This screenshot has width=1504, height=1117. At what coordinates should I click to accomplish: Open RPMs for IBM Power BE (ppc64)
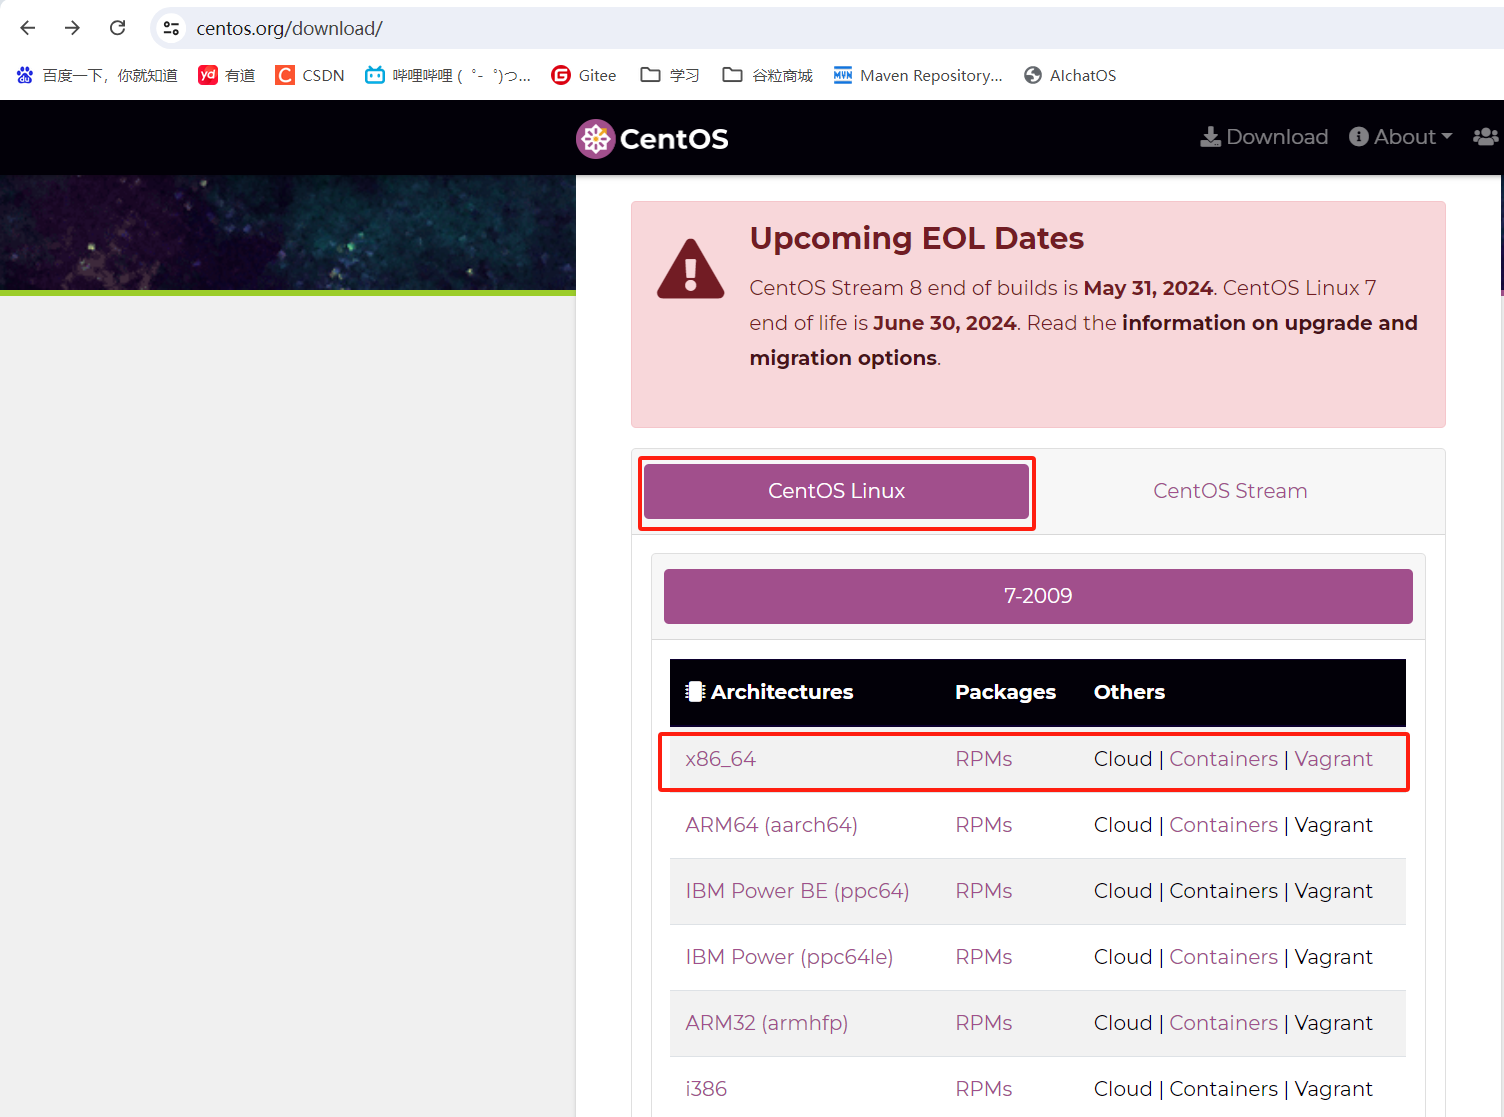(984, 891)
